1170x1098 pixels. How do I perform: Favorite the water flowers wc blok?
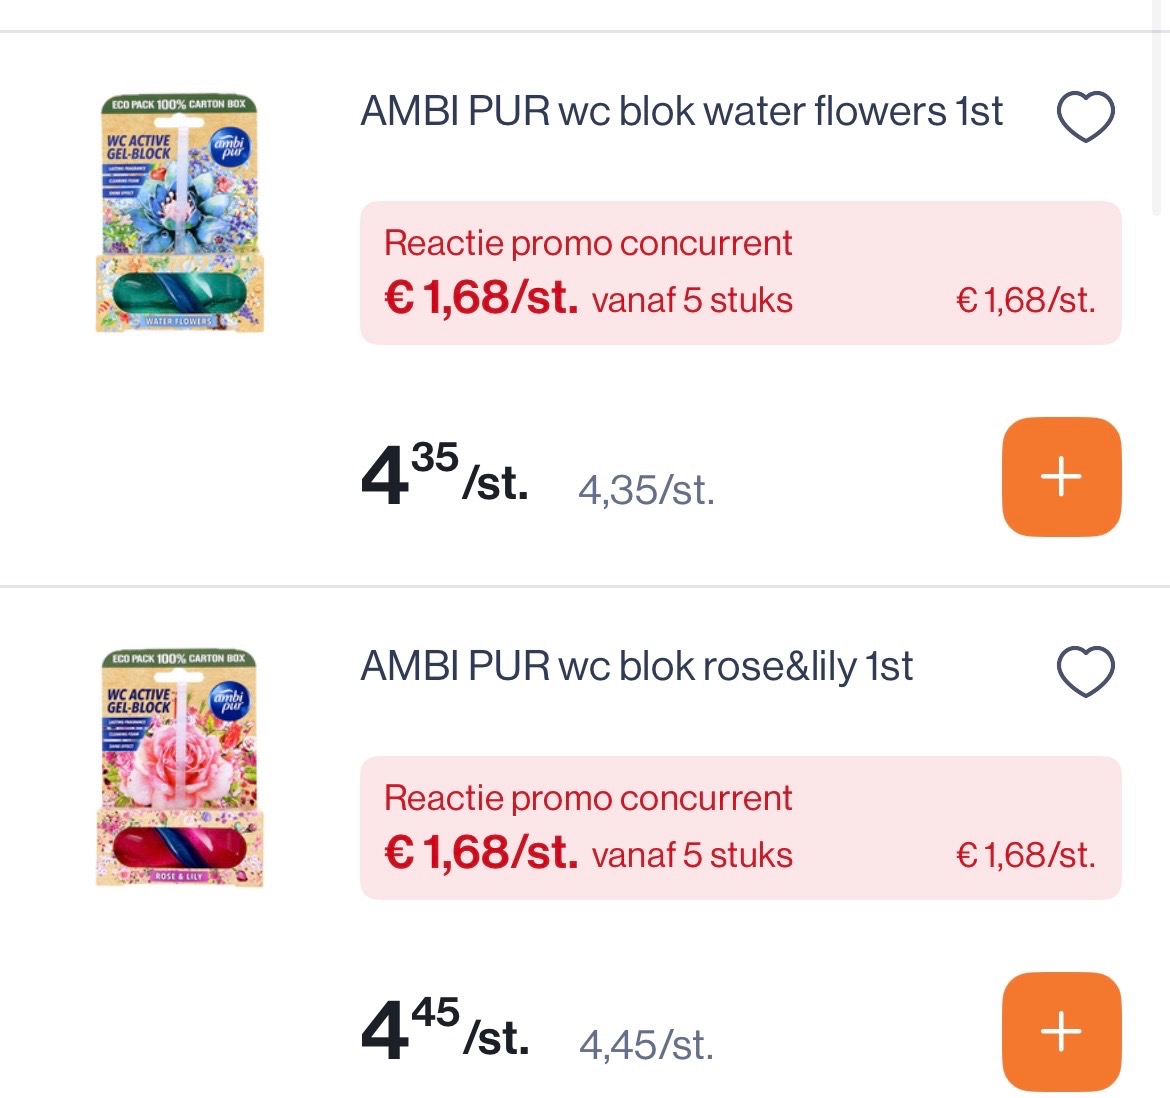click(1085, 116)
